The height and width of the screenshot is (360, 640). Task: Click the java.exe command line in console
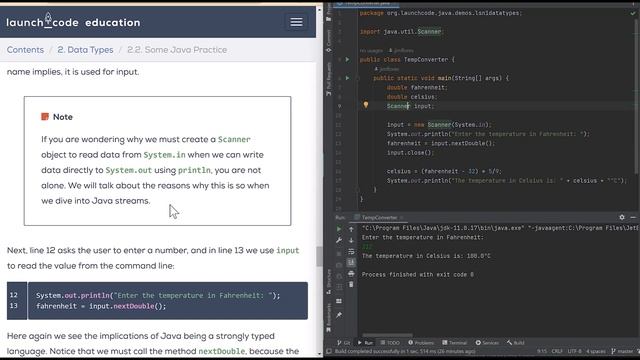(500, 228)
